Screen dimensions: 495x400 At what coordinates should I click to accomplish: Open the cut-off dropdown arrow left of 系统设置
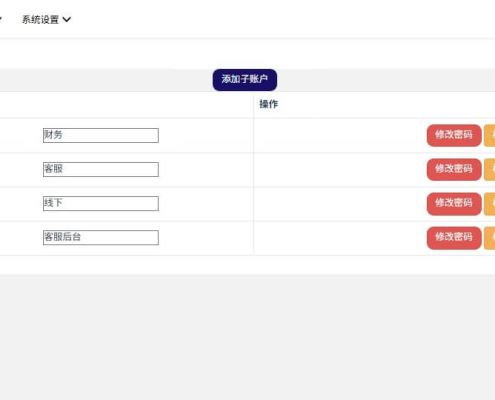pos(1,20)
